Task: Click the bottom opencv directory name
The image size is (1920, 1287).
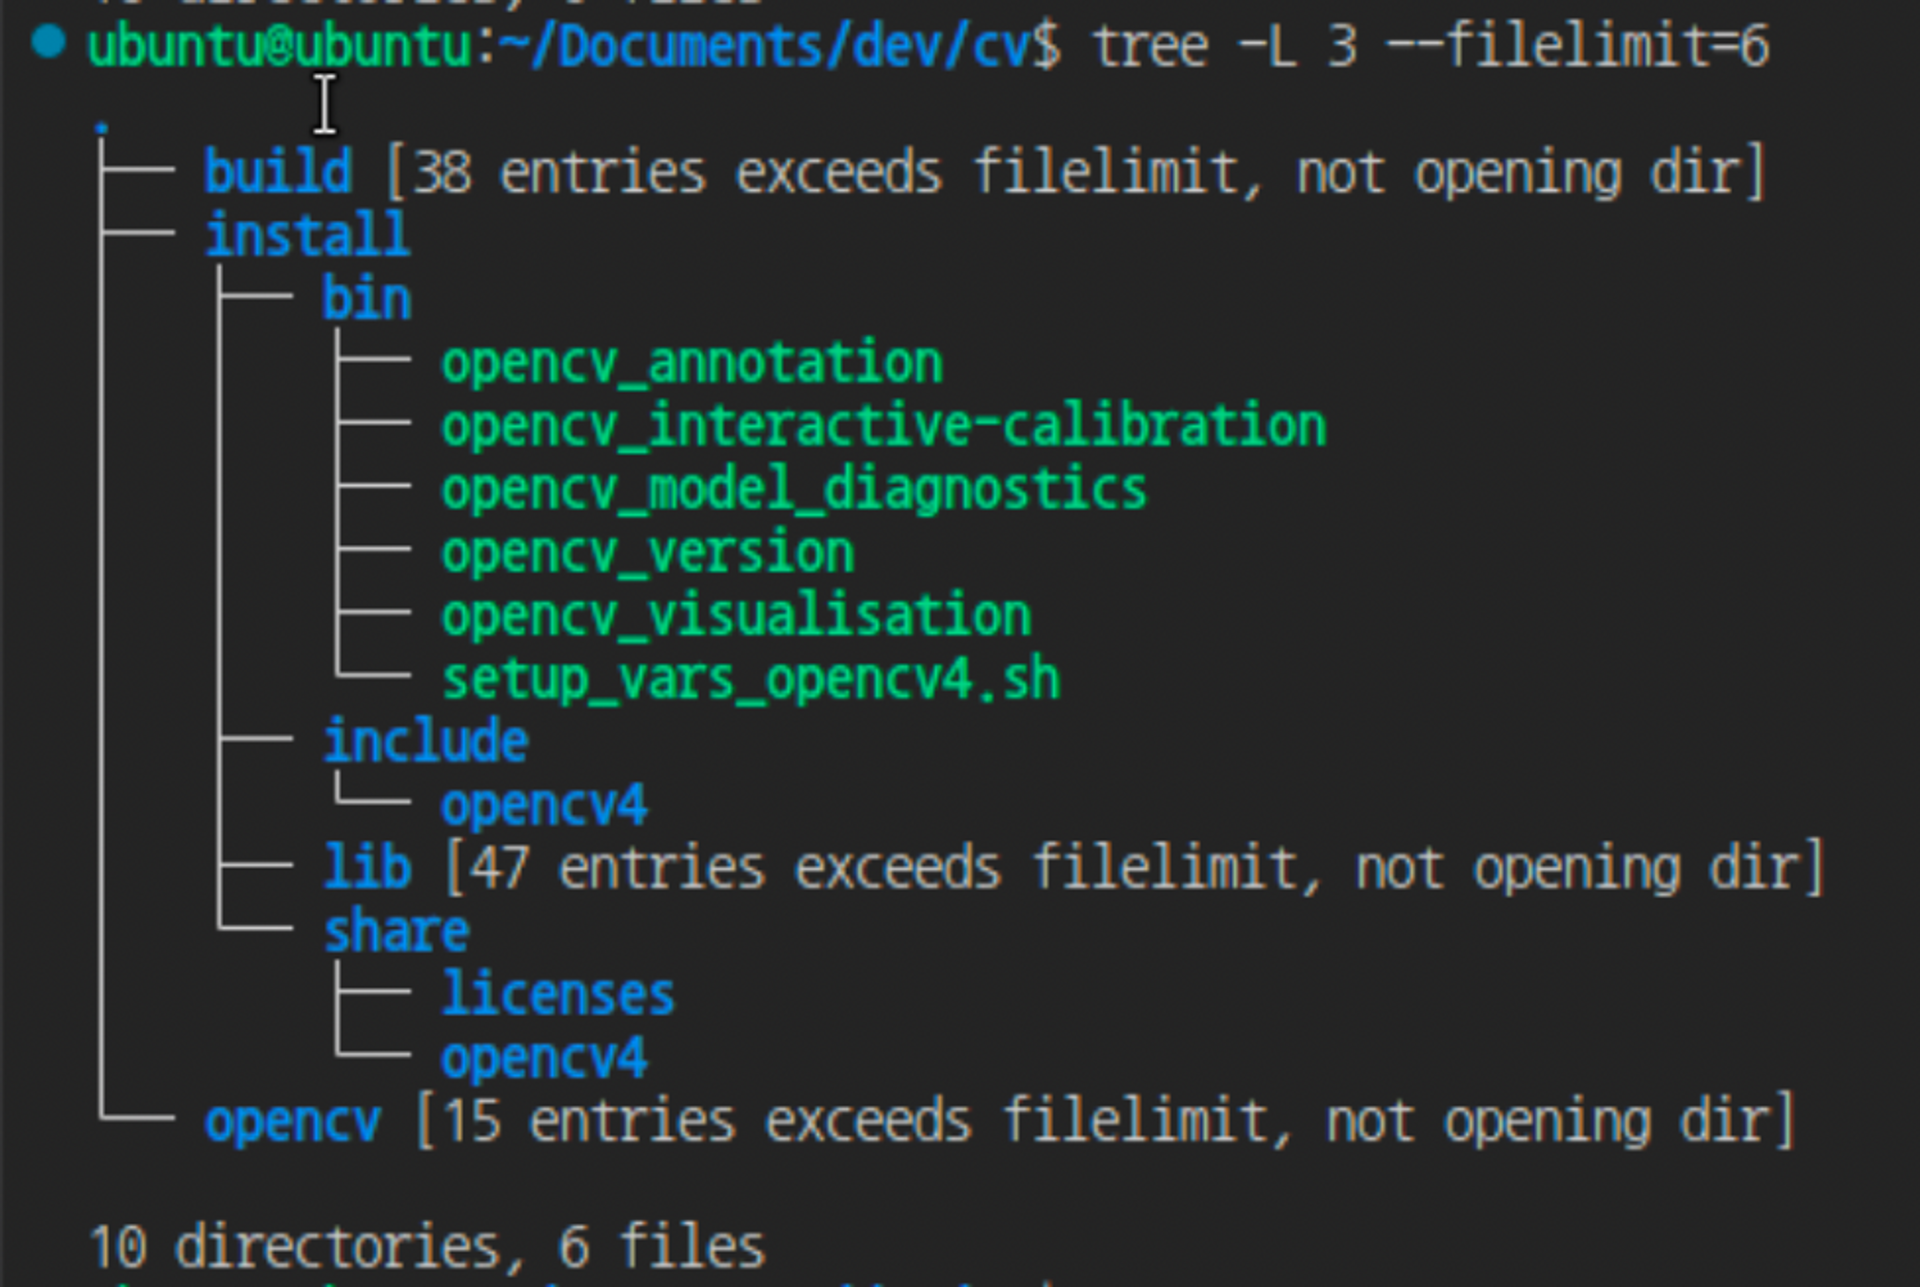Action: pyautogui.click(x=292, y=1122)
